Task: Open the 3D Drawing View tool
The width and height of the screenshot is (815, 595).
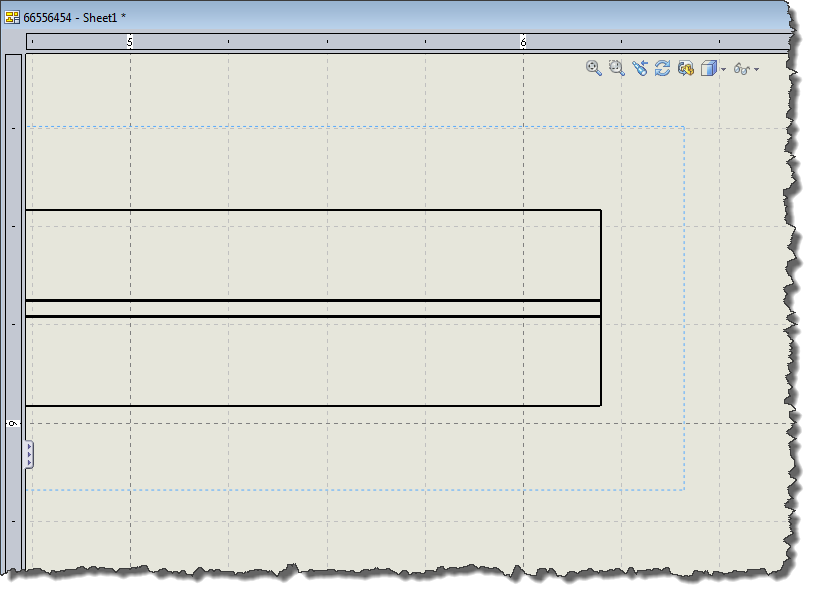Action: (685, 68)
